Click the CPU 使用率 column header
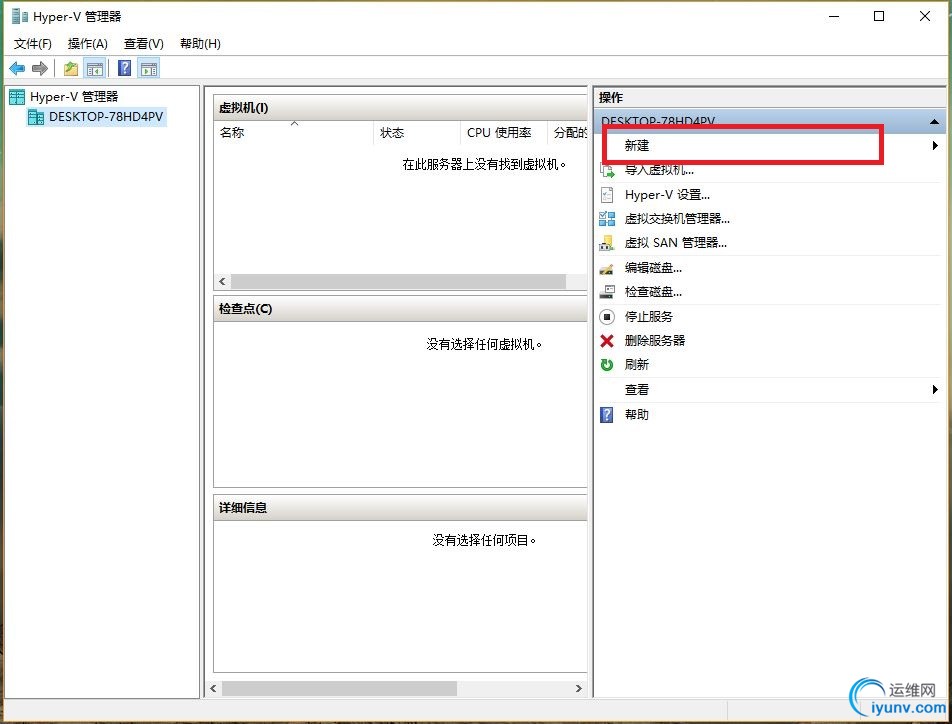952x724 pixels. pos(504,132)
